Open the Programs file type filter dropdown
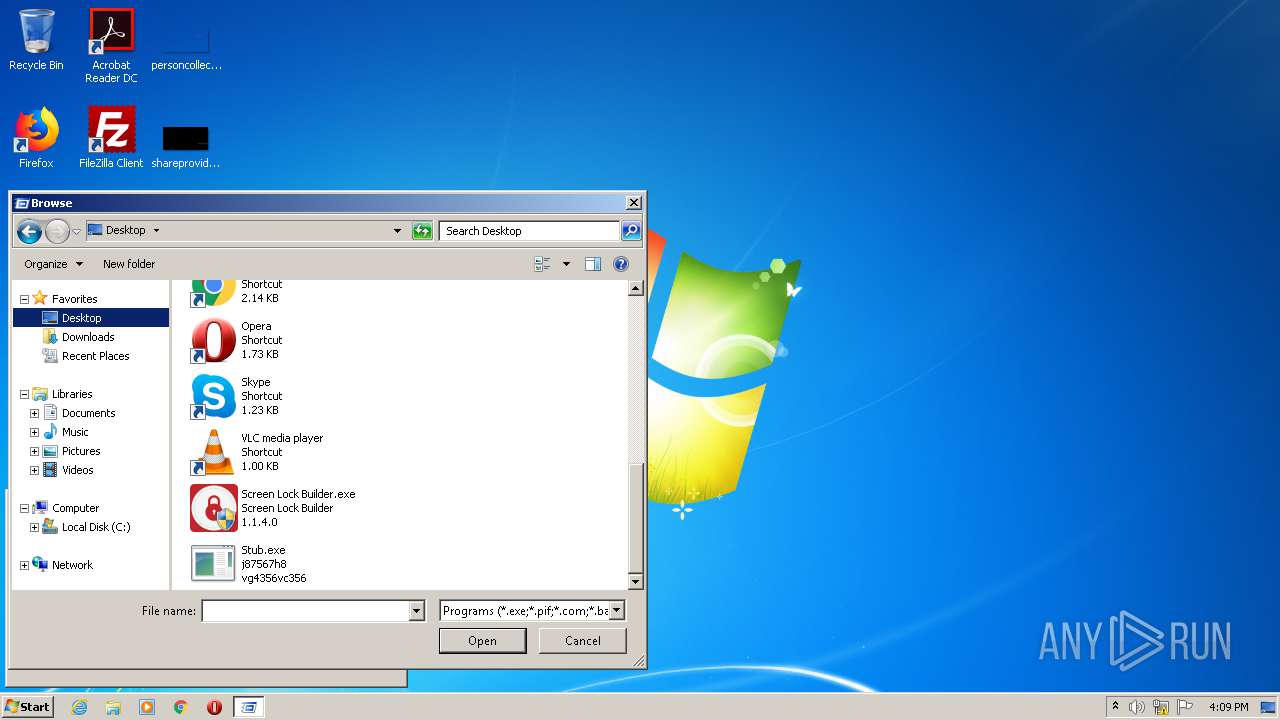 coord(616,610)
